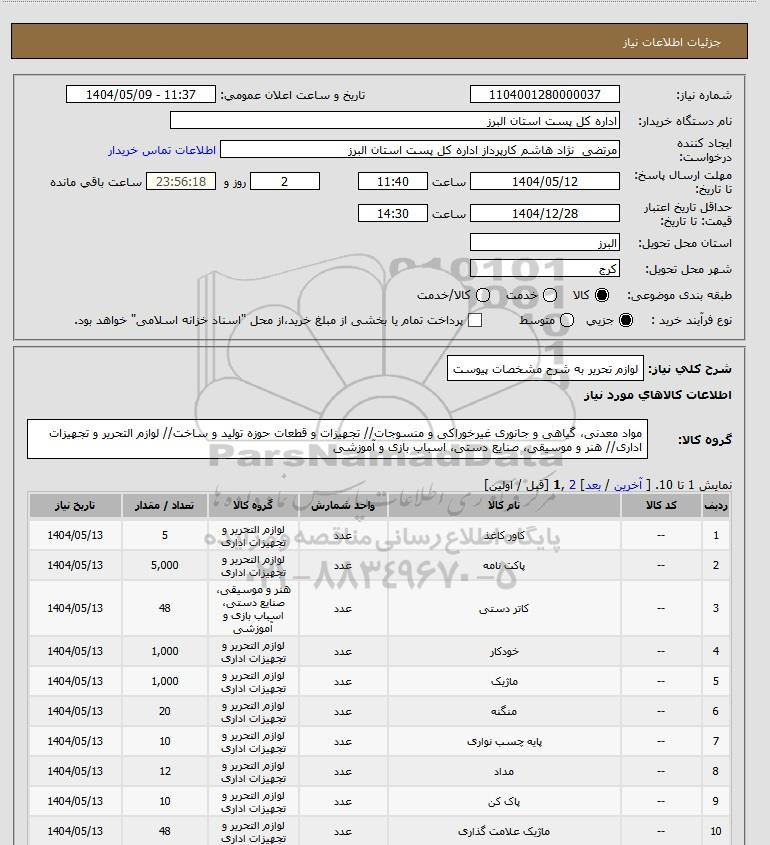
Task: Click the request creator field مرتضی نژاد هاشم
Action: [x=420, y=150]
